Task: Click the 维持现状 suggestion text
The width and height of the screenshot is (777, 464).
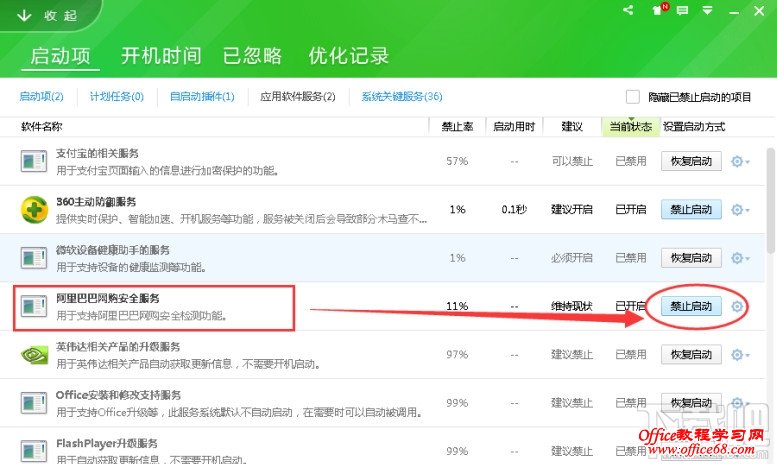Action: pyautogui.click(x=572, y=306)
